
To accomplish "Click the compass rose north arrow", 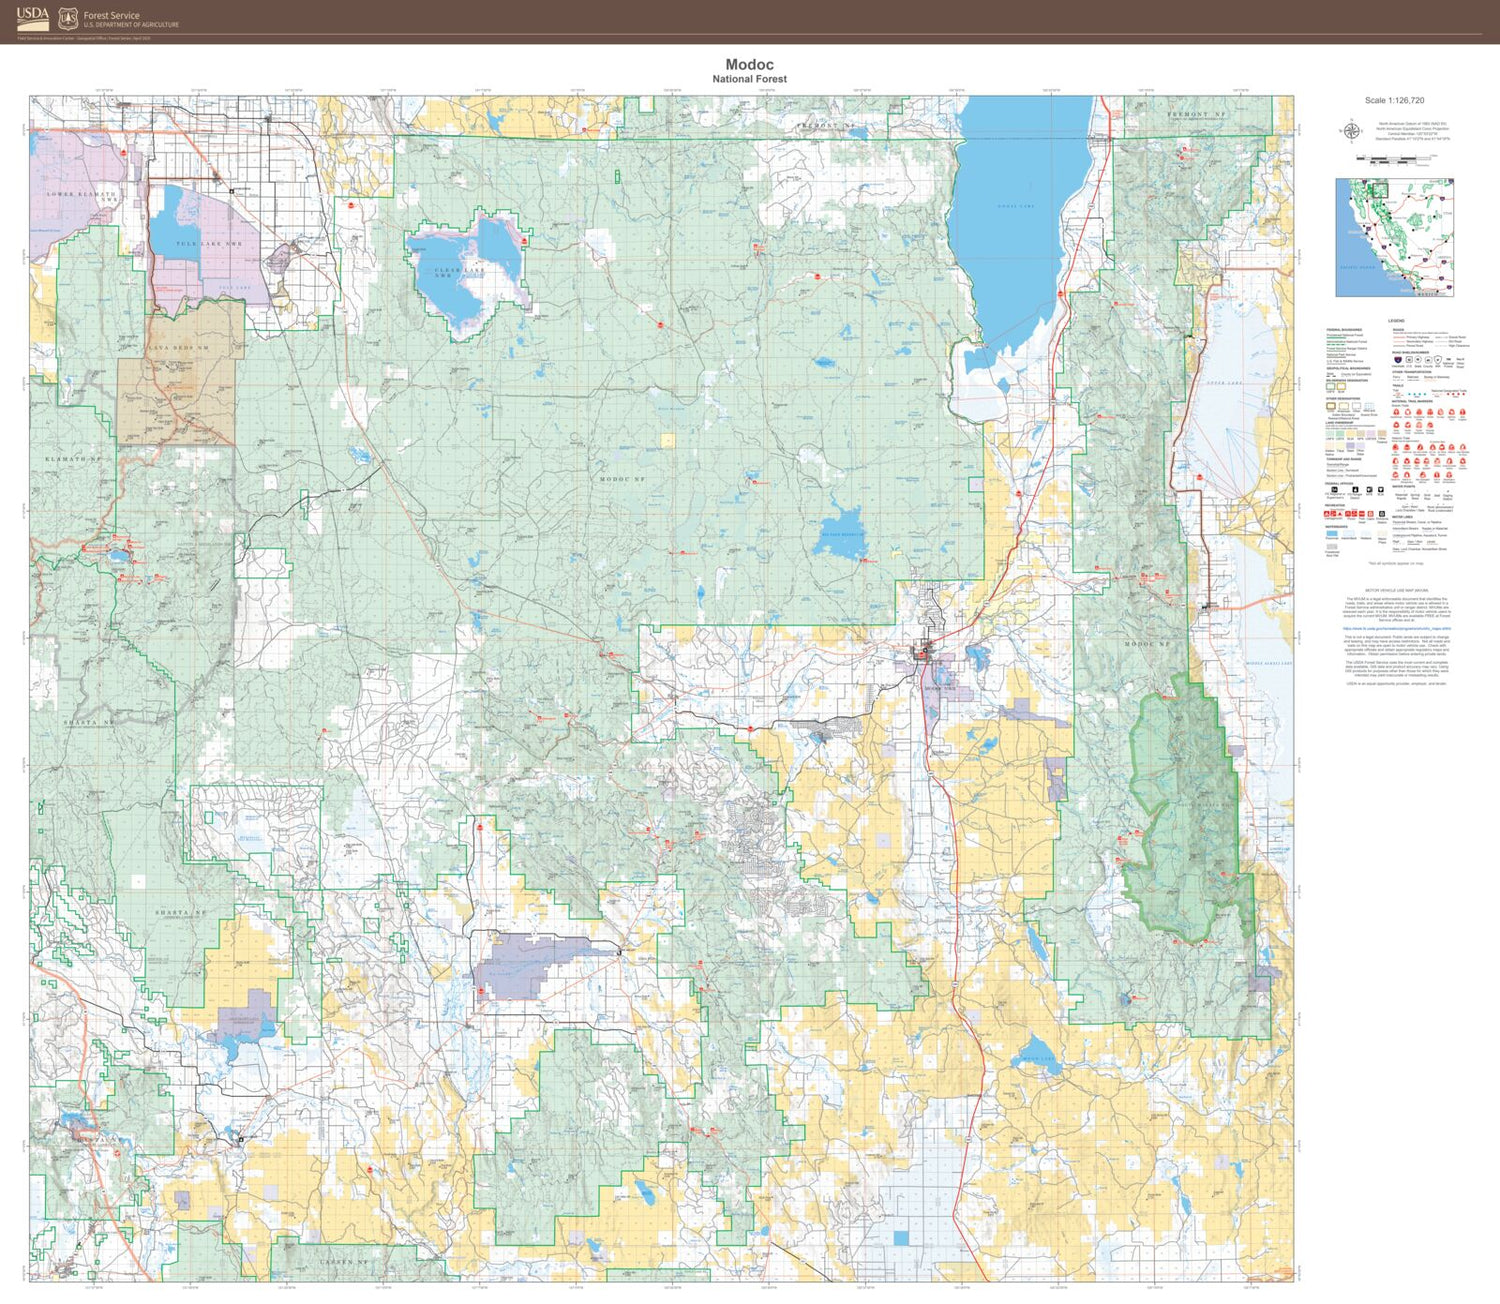I will click(x=1352, y=131).
